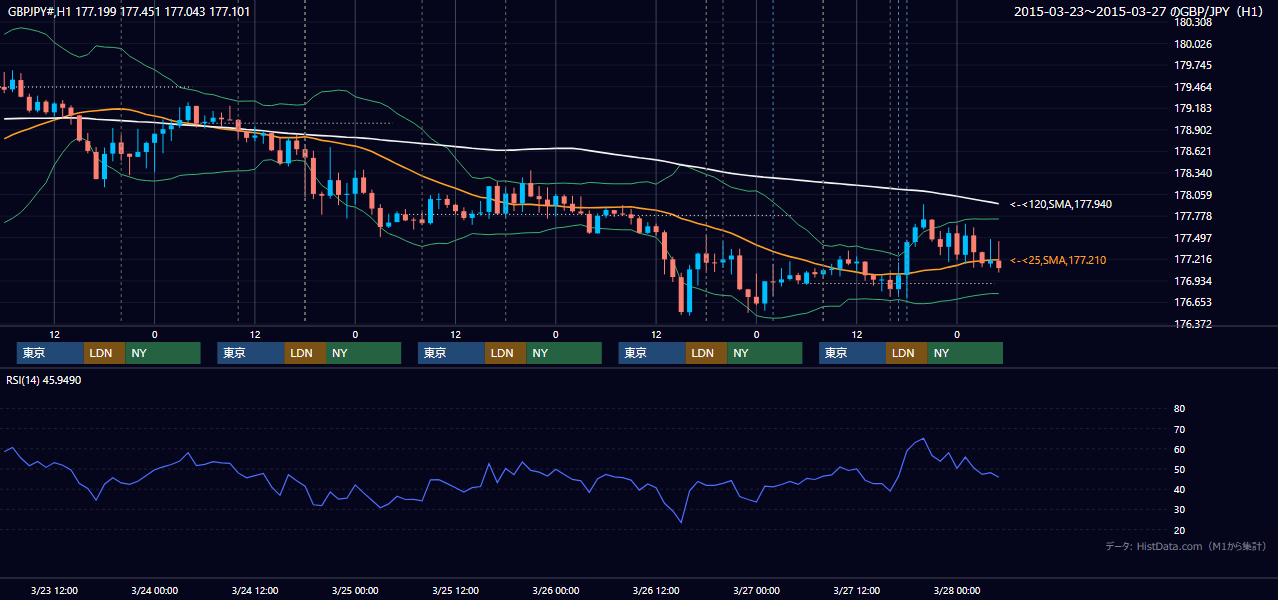Select the 25 SMA 177.210 label
Screen dimensions: 1278x600
pos(1057,260)
